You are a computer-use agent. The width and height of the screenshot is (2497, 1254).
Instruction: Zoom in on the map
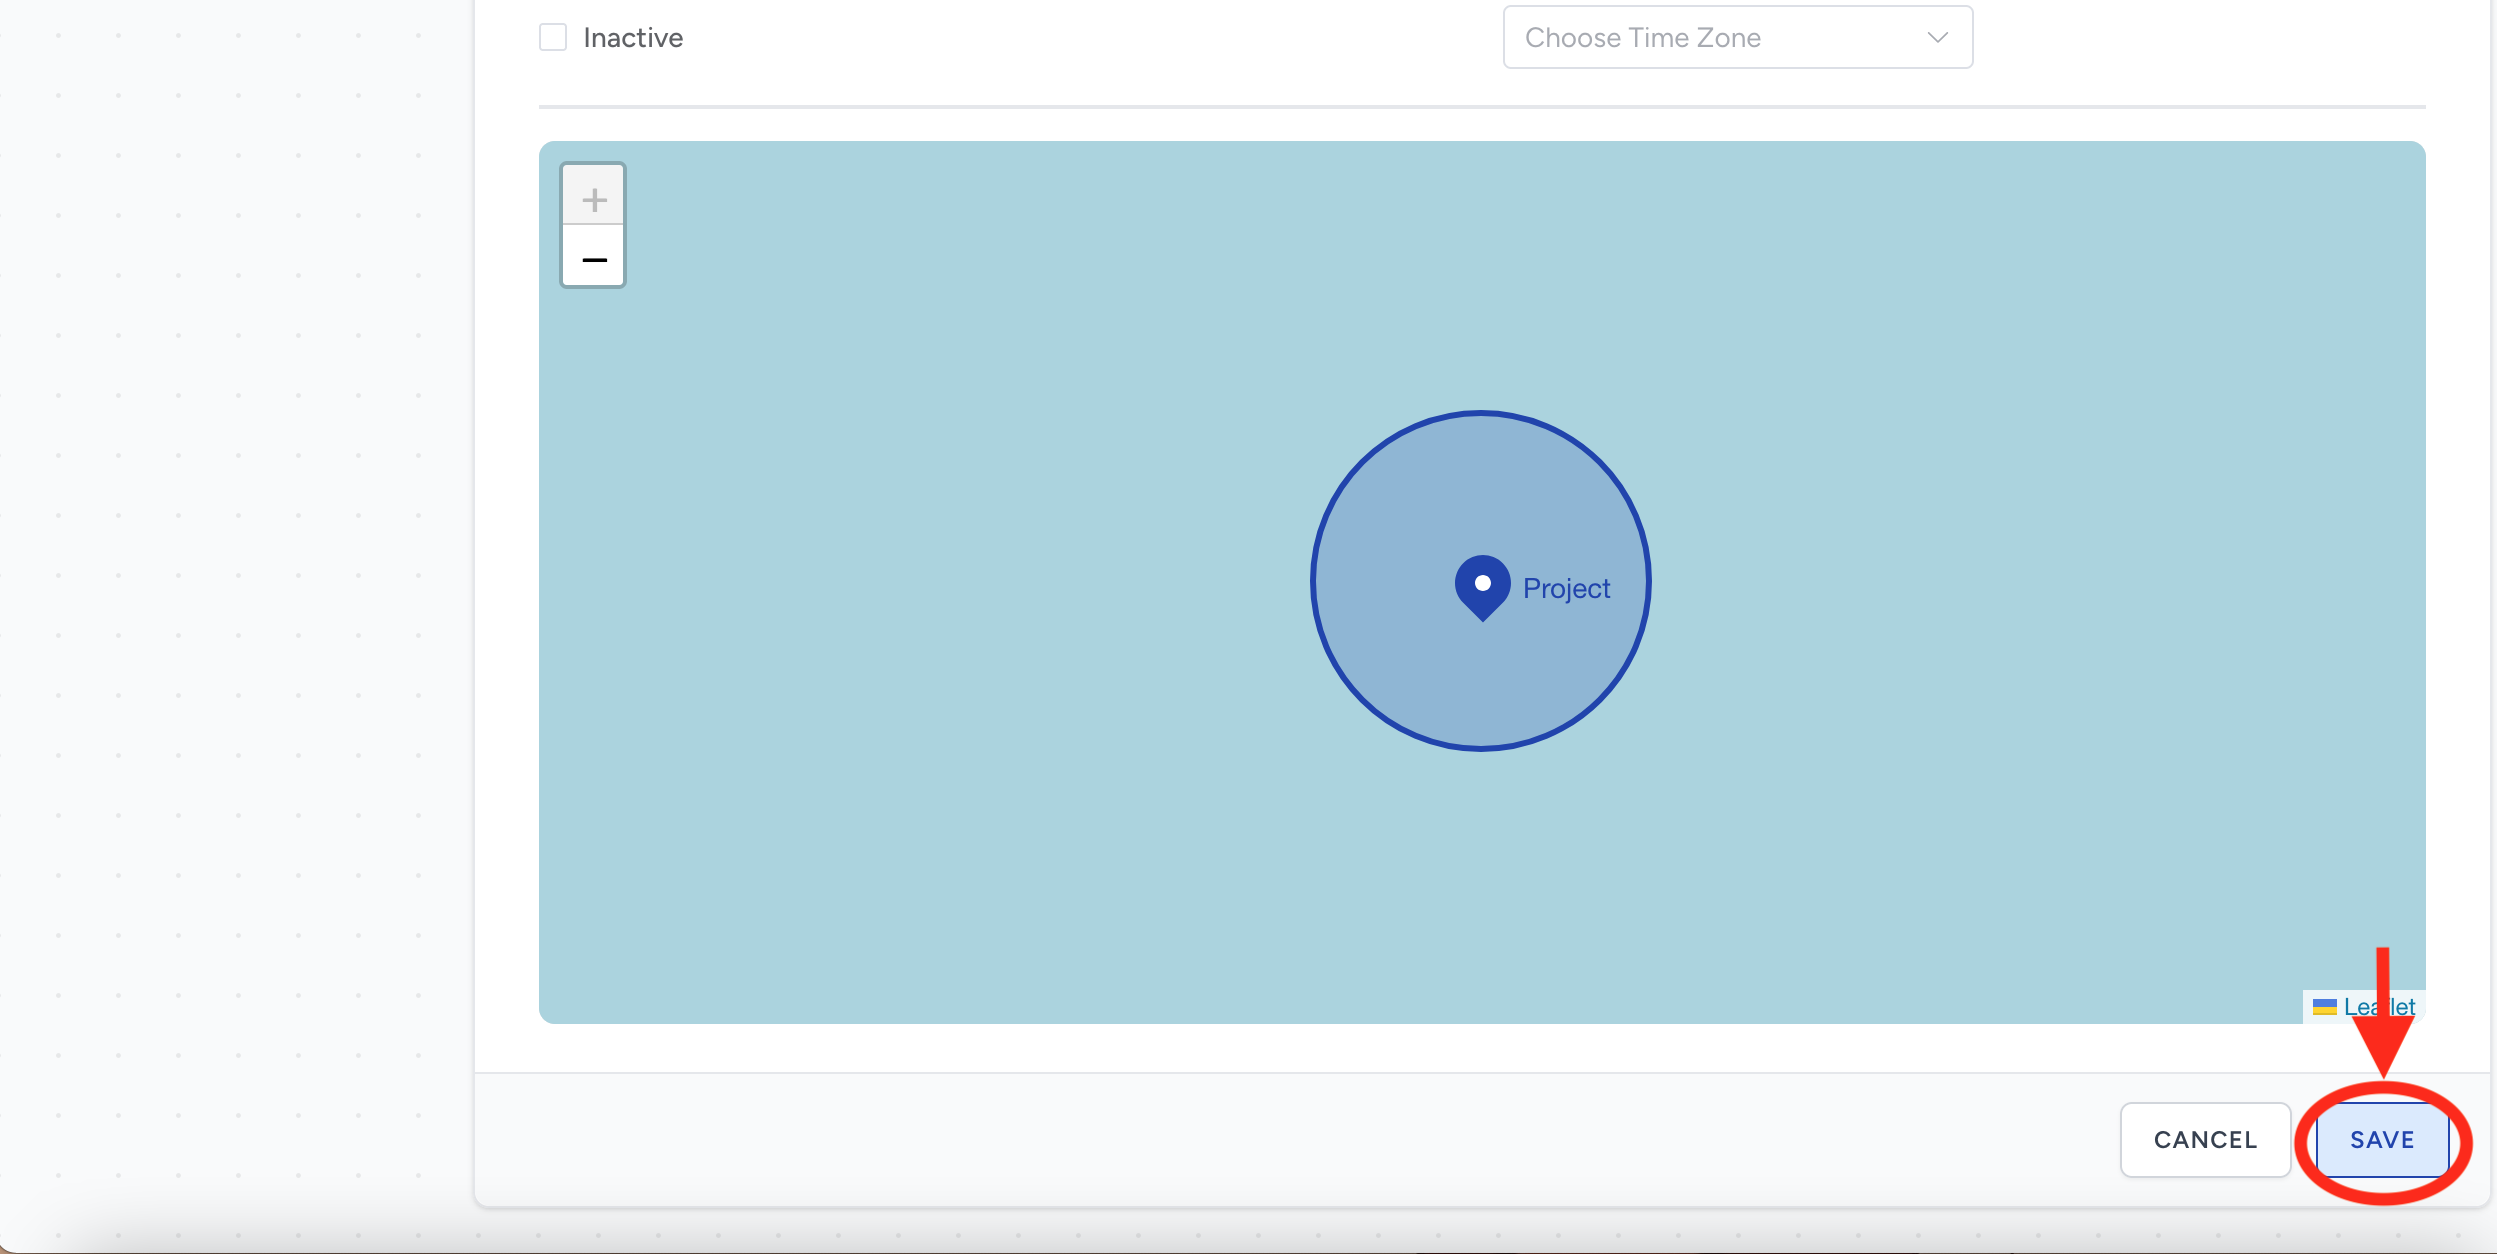pos(594,199)
